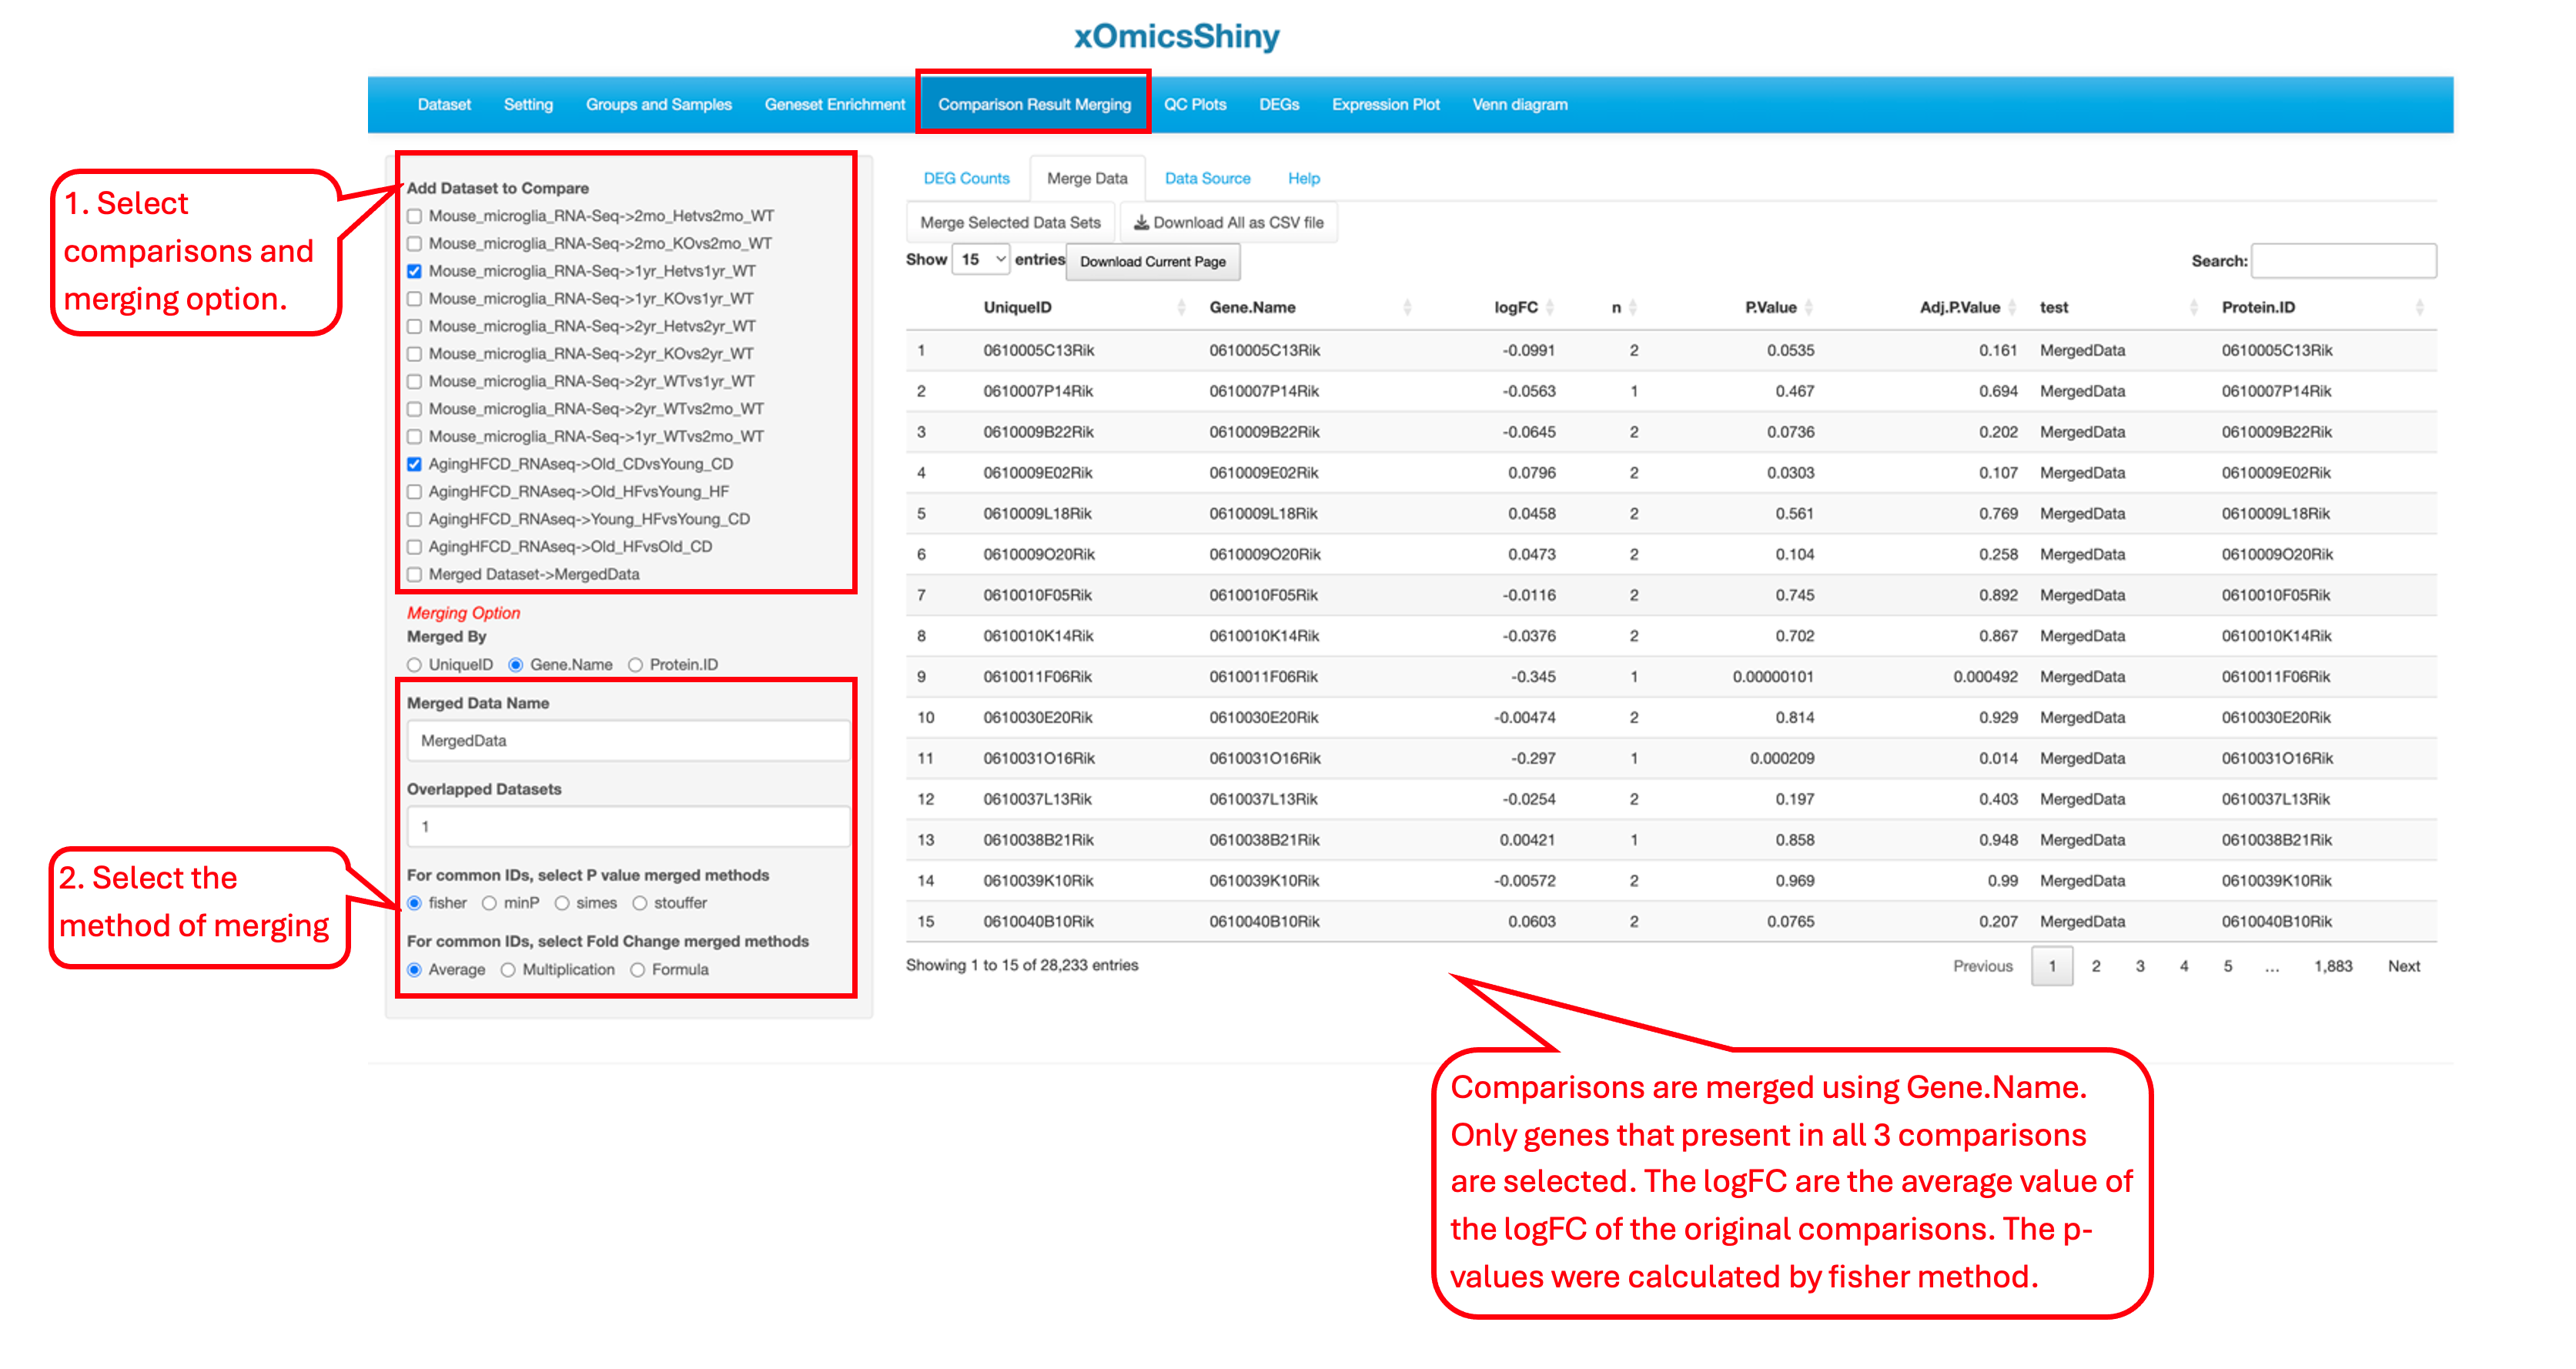2576x1369 pixels.
Task: Choose stouffer p-value merge method
Action: coord(639,903)
